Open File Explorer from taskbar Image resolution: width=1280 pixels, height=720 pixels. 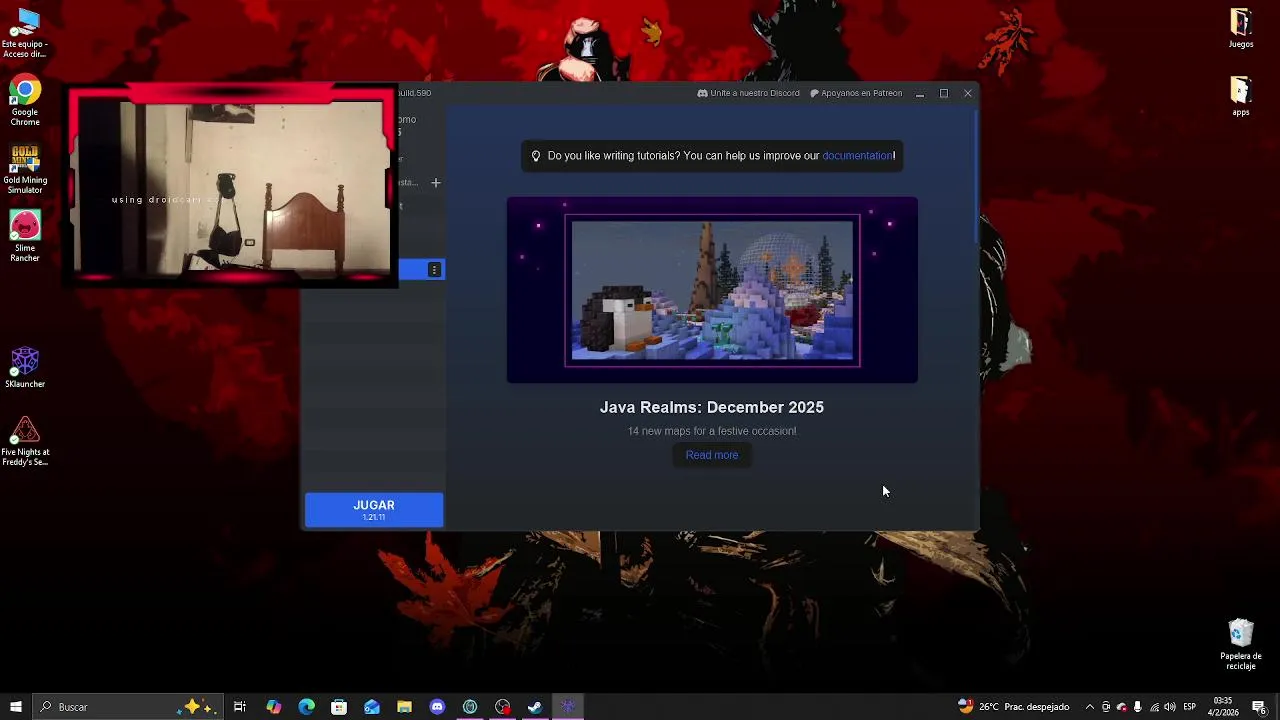(x=404, y=707)
